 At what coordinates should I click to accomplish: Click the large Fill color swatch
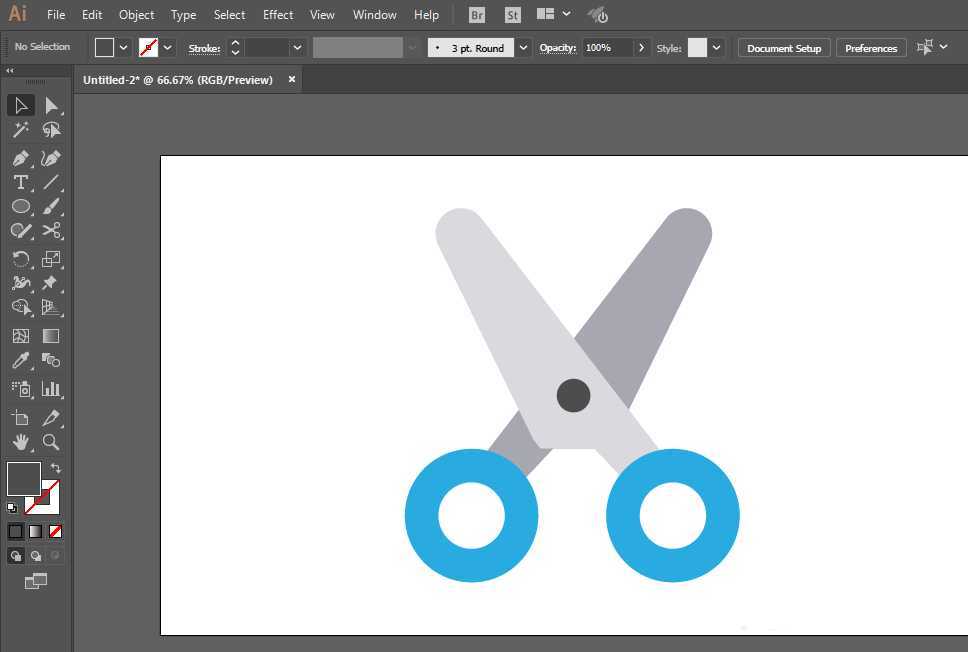23,479
